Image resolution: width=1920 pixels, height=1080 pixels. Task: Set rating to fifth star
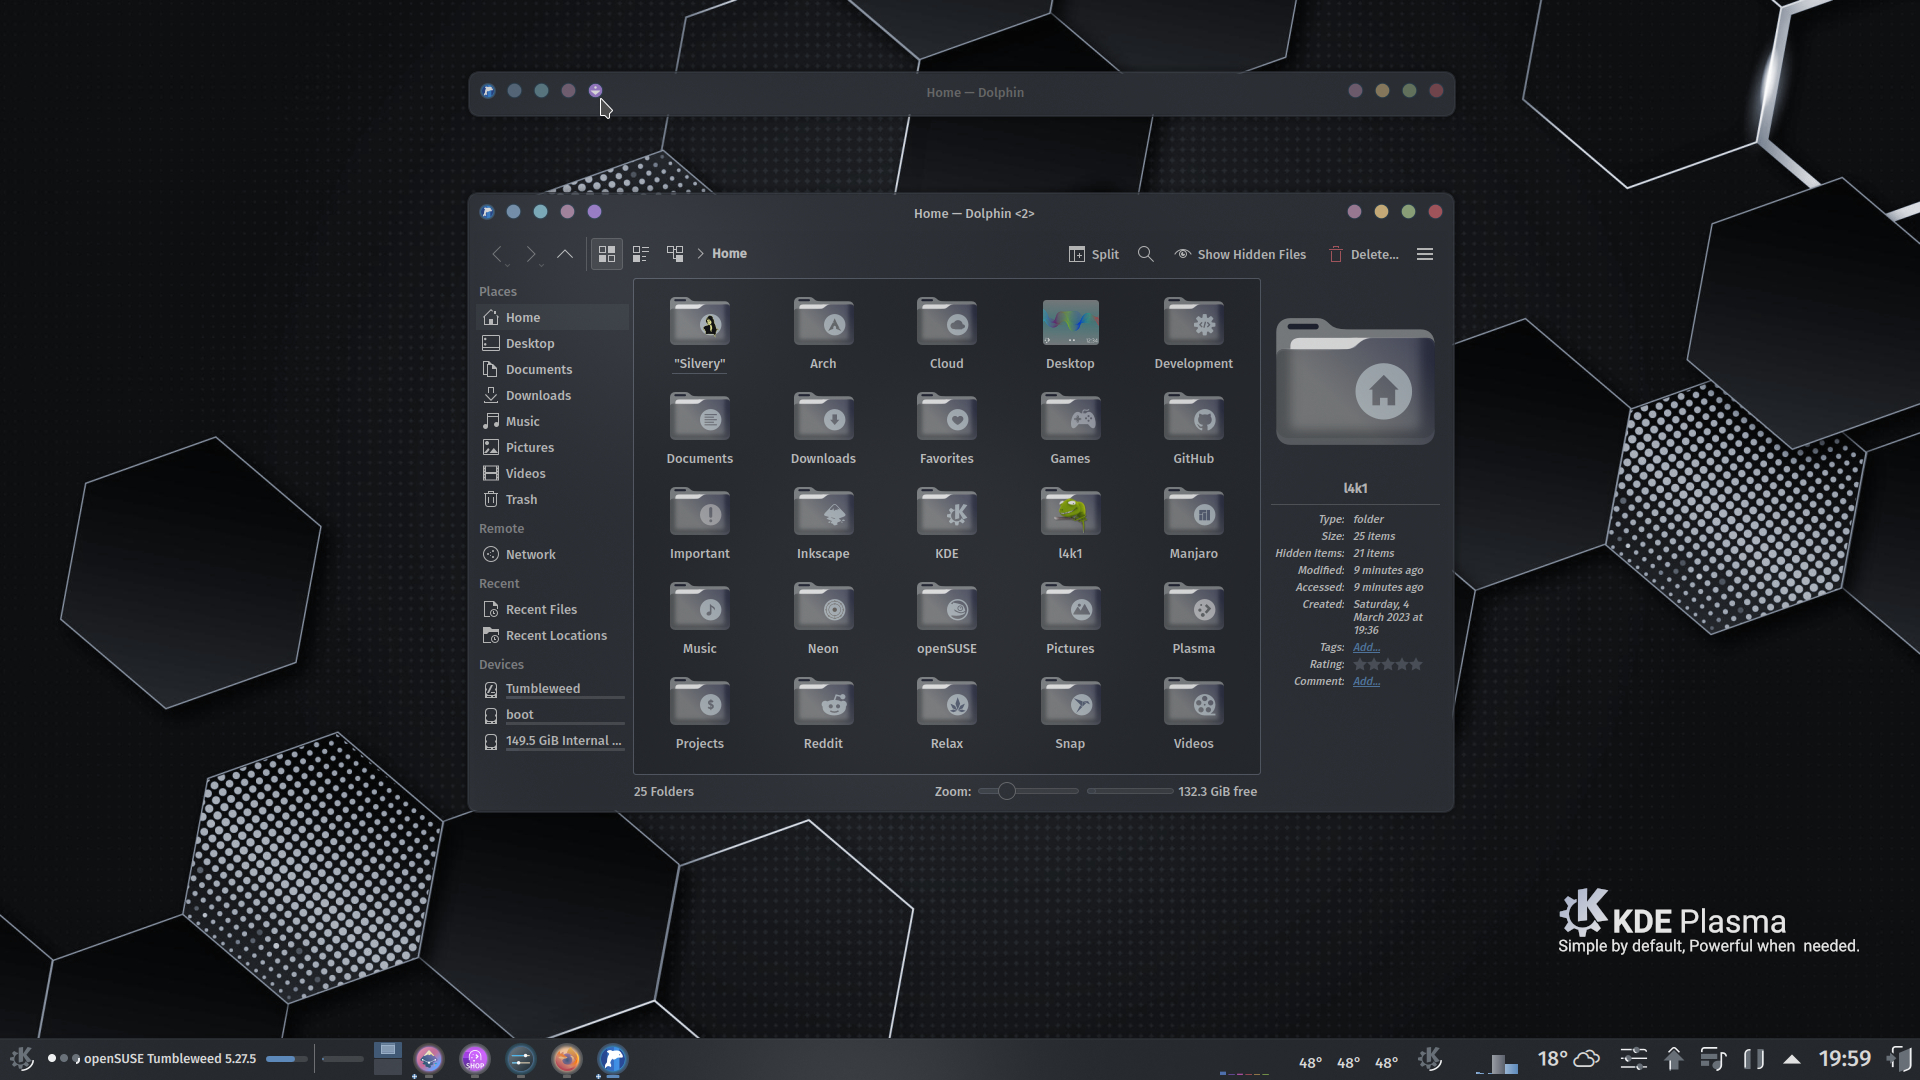(1416, 664)
